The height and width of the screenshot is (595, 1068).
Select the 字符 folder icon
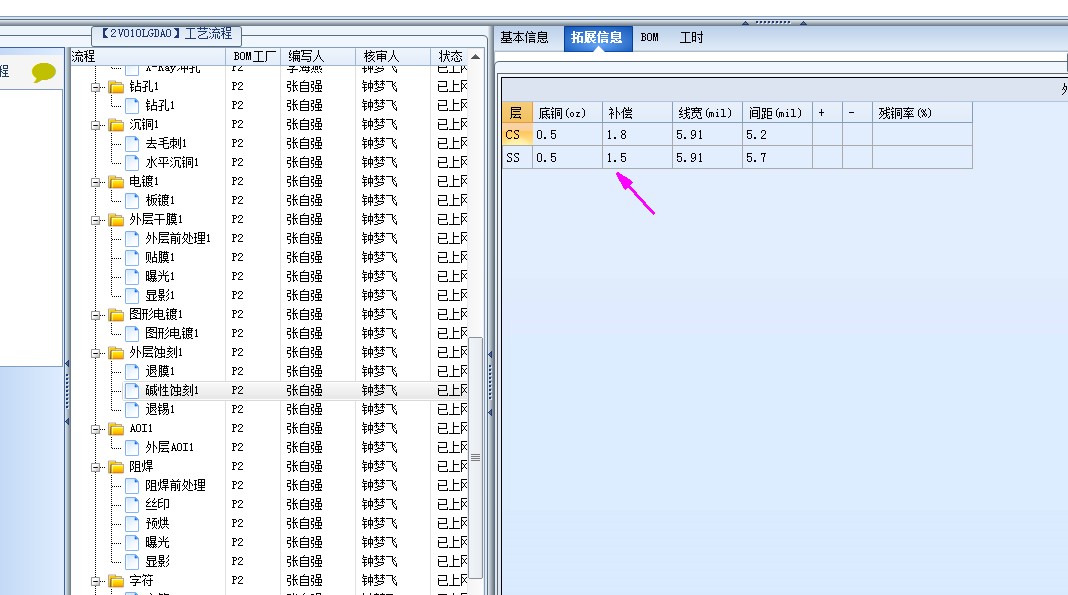pos(116,581)
